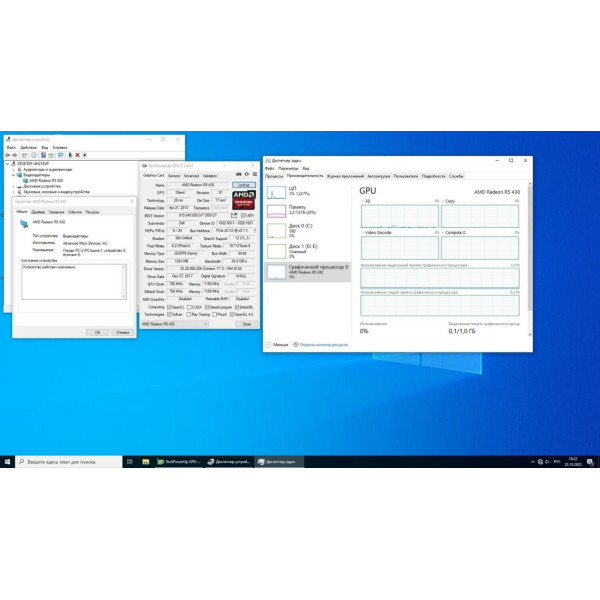Open Resource Monitor link in Task Manager
The height and width of the screenshot is (600, 600).
(x=324, y=345)
